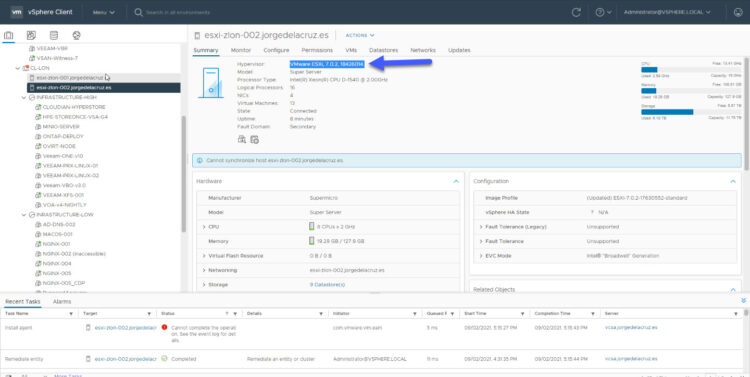Open the Menu dropdown
This screenshot has width=750, height=377.
tap(104, 12)
